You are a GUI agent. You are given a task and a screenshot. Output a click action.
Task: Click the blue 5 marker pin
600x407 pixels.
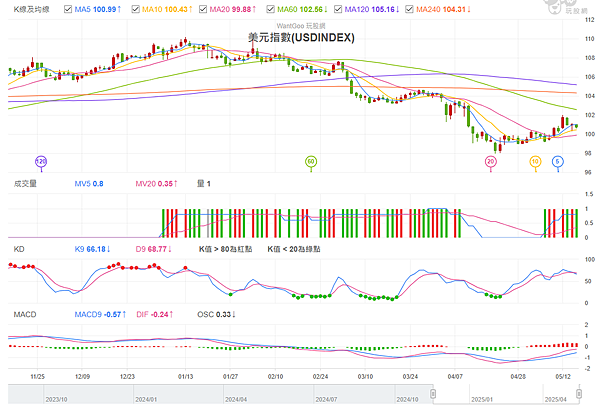click(x=558, y=162)
